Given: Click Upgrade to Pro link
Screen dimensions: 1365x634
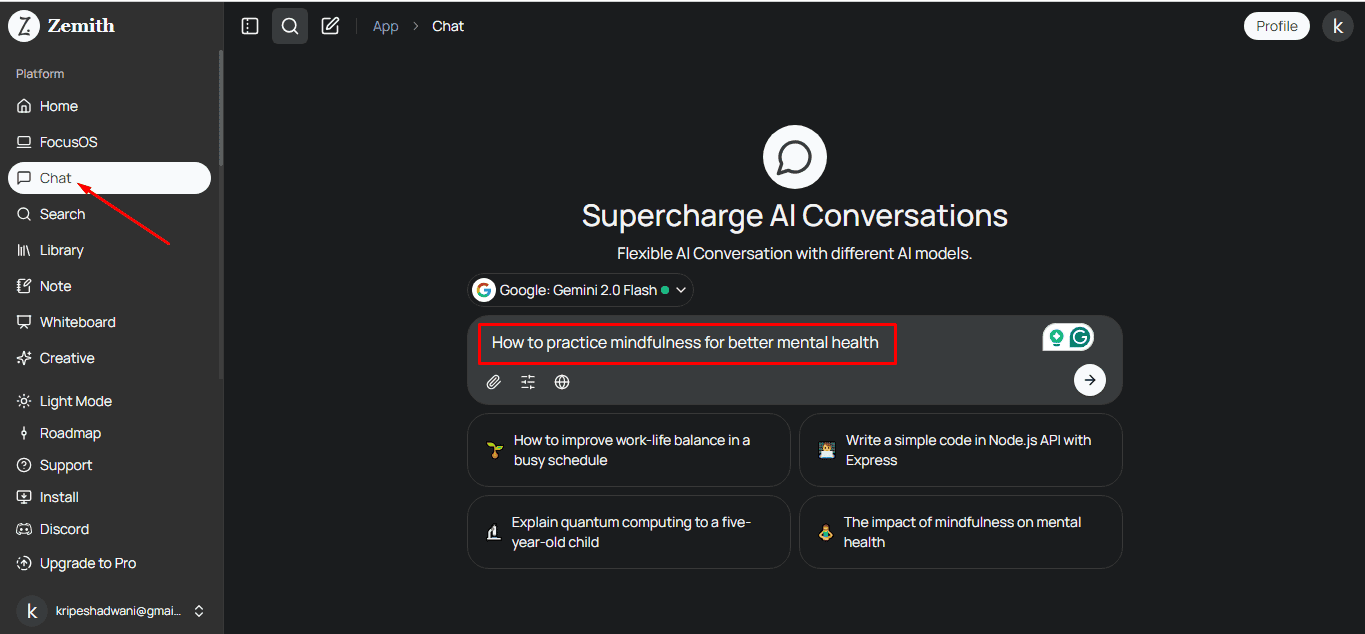Looking at the screenshot, I should point(87,563).
